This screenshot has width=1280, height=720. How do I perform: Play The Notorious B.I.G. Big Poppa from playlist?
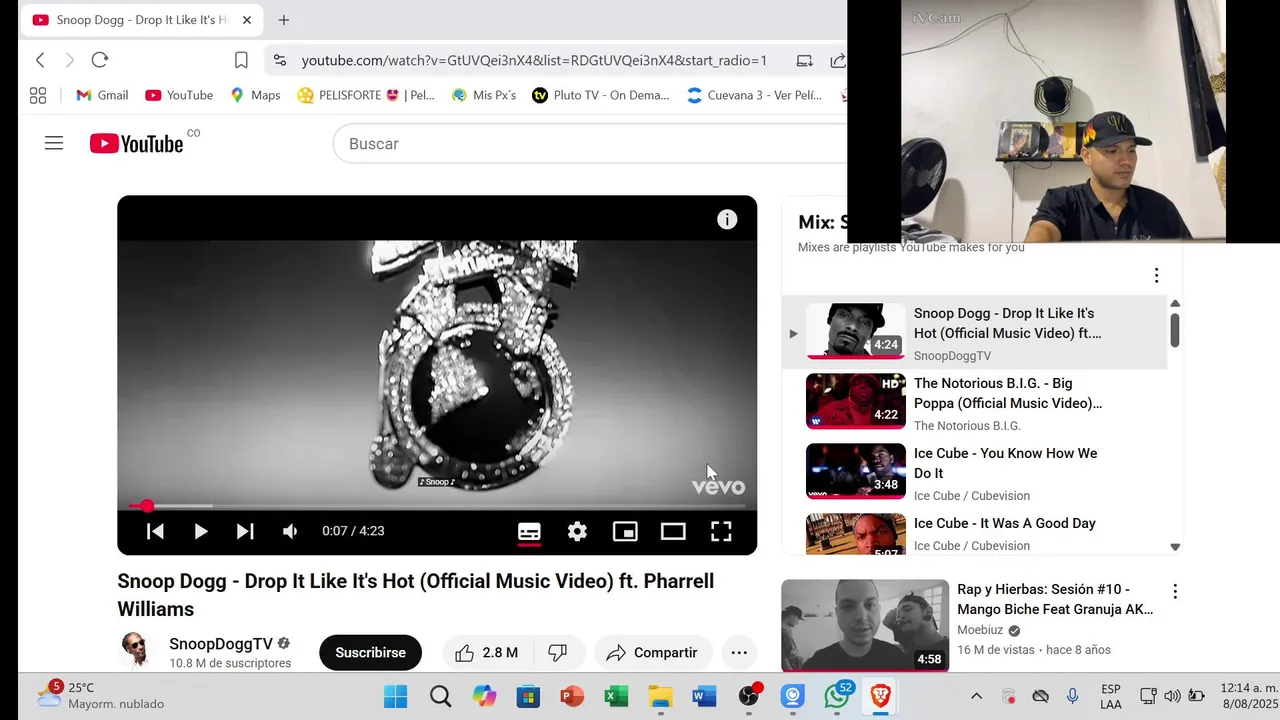point(974,402)
